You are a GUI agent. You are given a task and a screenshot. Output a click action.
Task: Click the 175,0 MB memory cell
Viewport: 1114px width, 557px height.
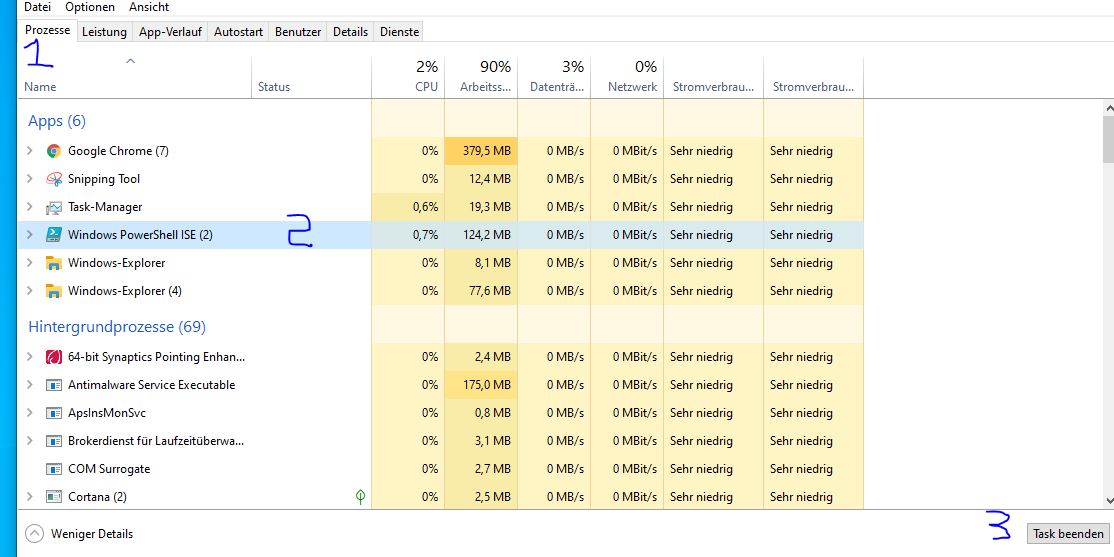click(481, 384)
